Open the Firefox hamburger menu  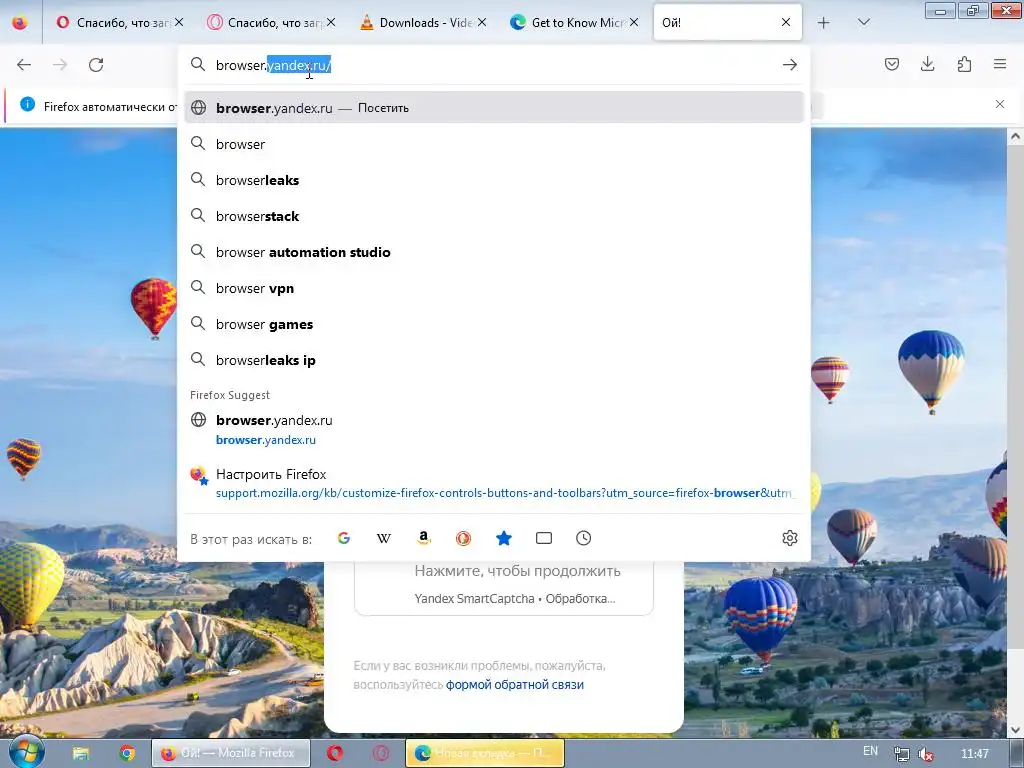pos(1000,64)
